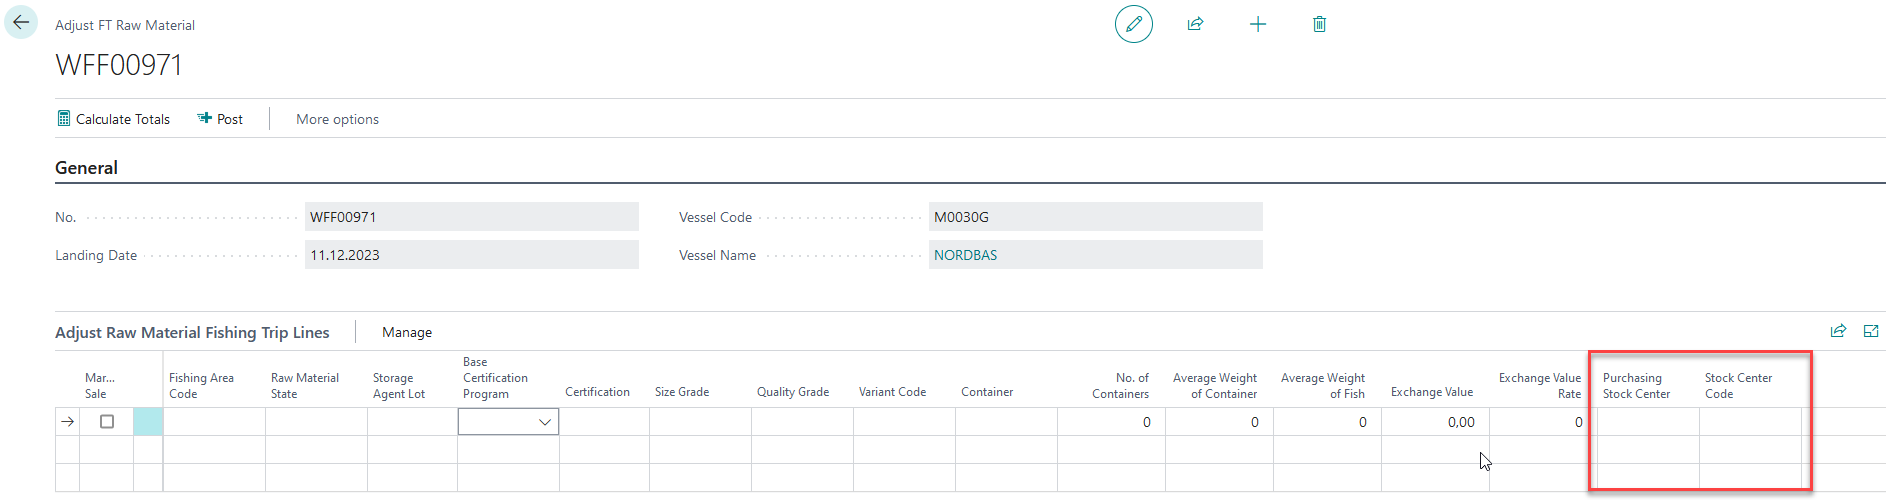The width and height of the screenshot is (1886, 503).
Task: Click the Vessel Code field
Action: pyautogui.click(x=1095, y=217)
